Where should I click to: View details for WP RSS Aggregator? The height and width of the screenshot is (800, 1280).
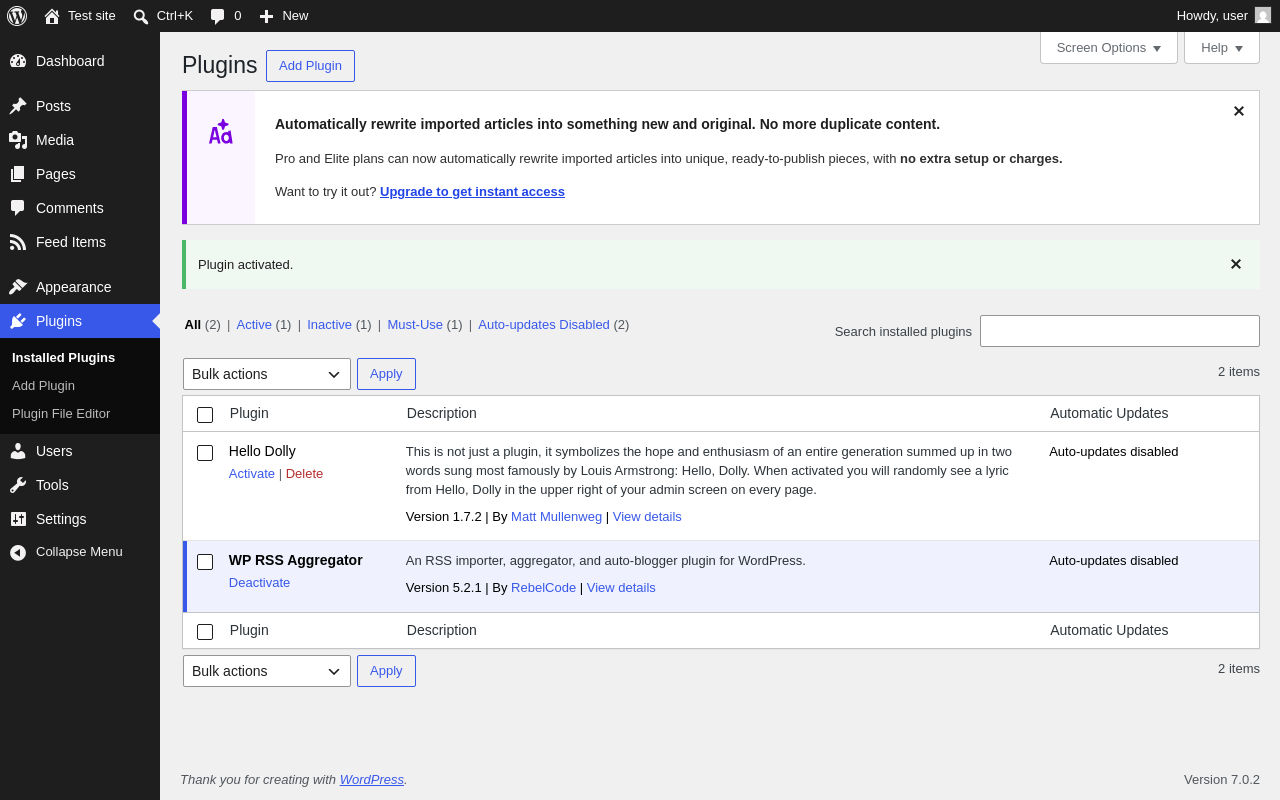[621, 587]
